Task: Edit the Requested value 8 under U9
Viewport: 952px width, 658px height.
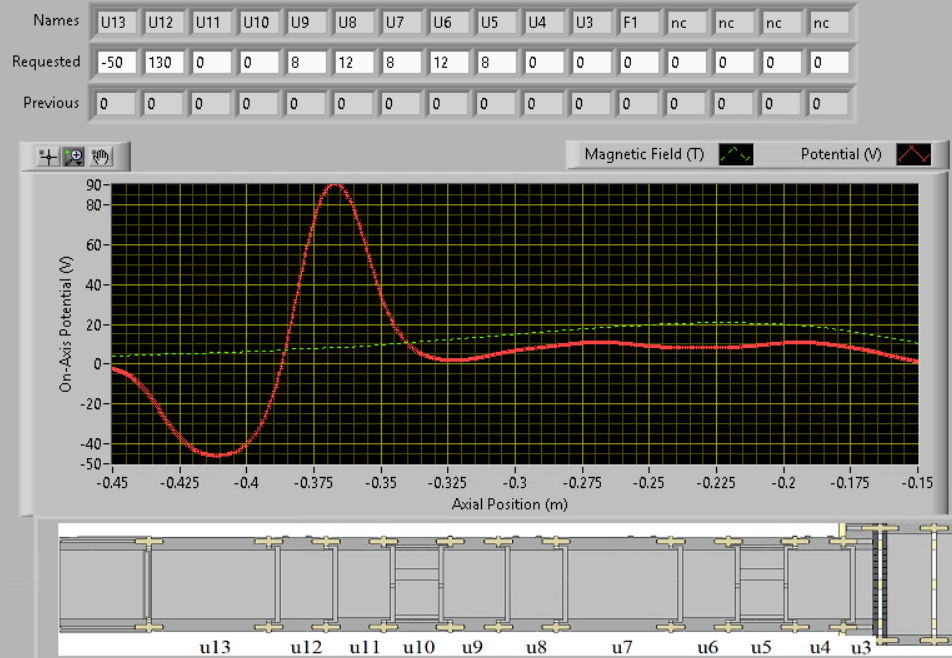Action: coord(306,62)
